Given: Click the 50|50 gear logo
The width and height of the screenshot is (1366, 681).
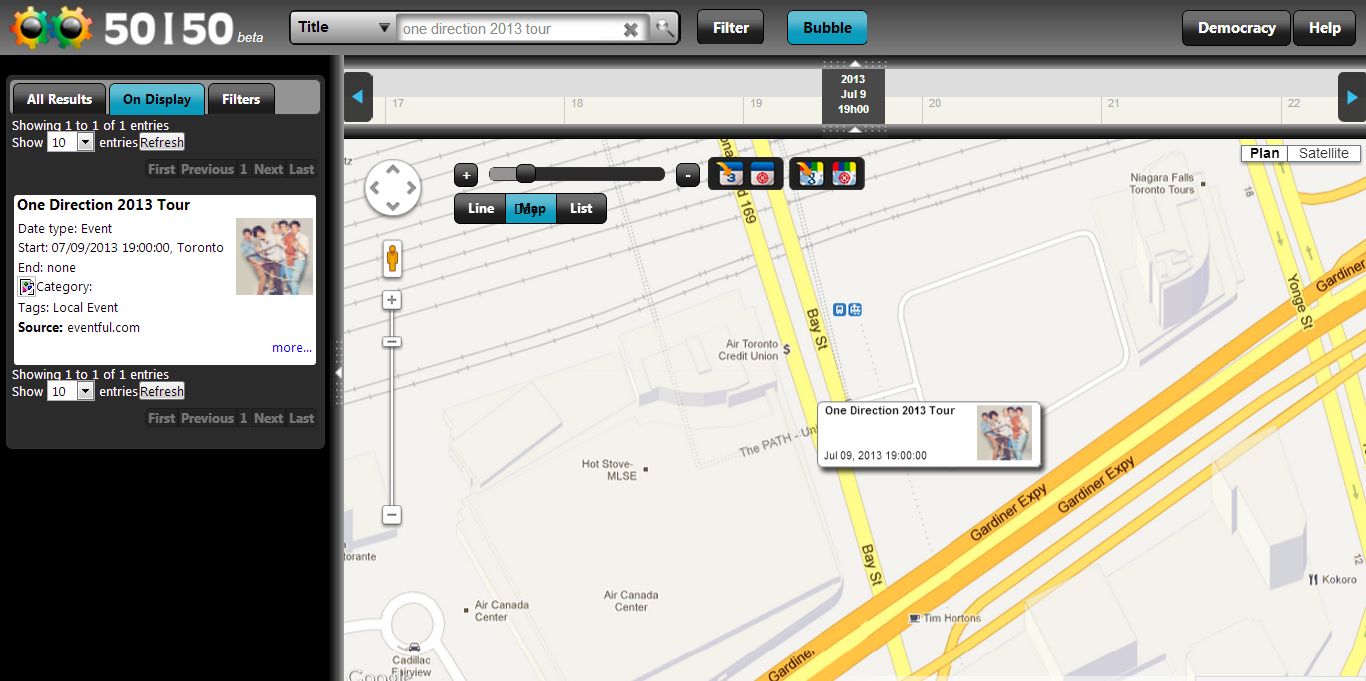Looking at the screenshot, I should [51, 29].
